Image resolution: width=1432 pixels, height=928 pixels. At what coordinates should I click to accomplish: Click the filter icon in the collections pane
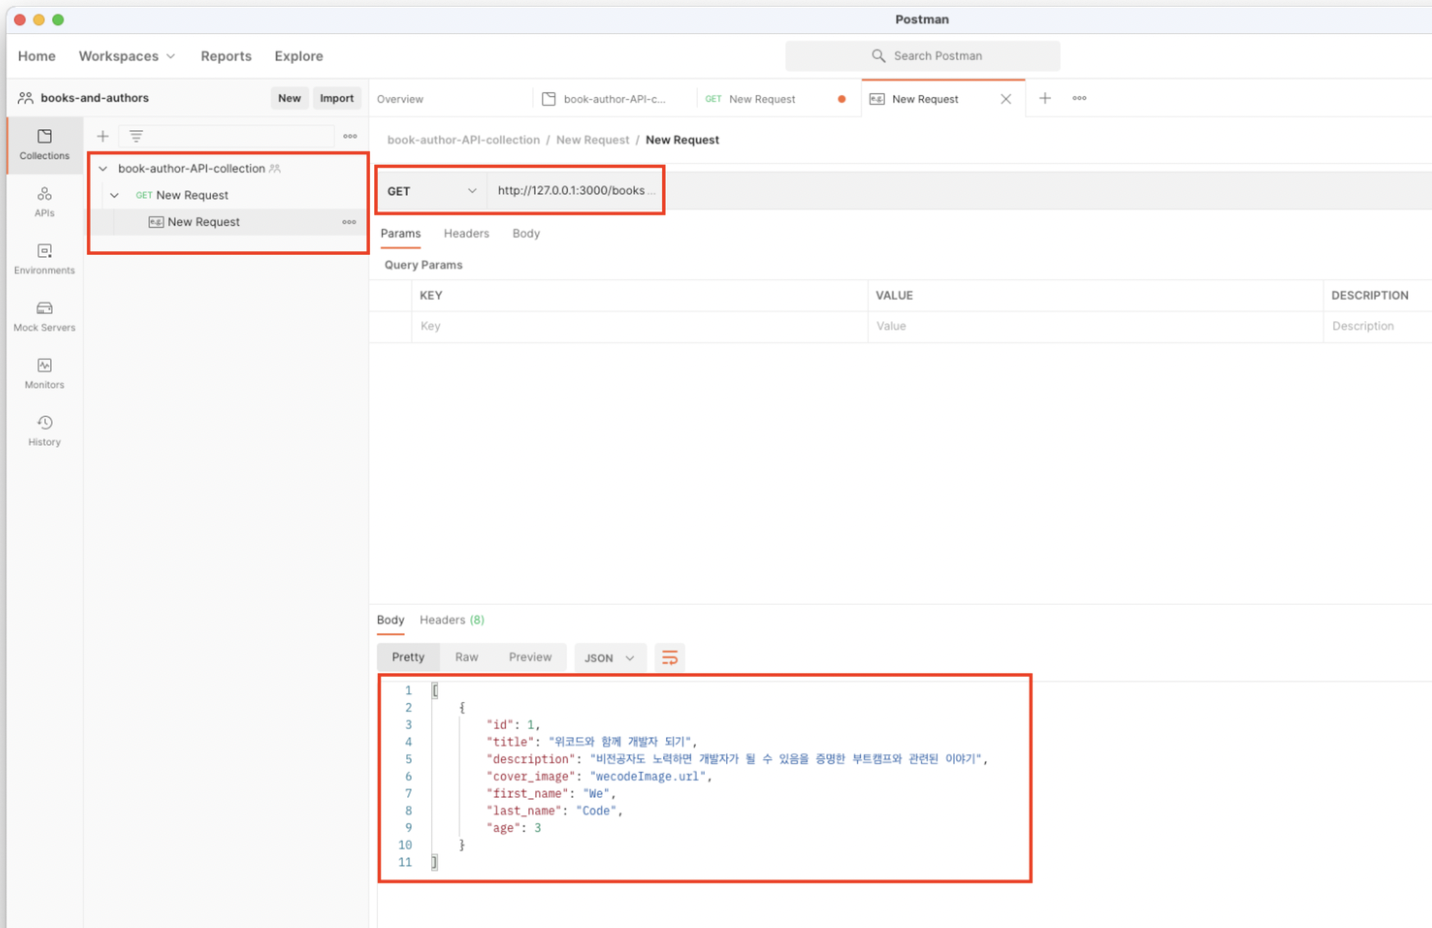click(x=136, y=136)
